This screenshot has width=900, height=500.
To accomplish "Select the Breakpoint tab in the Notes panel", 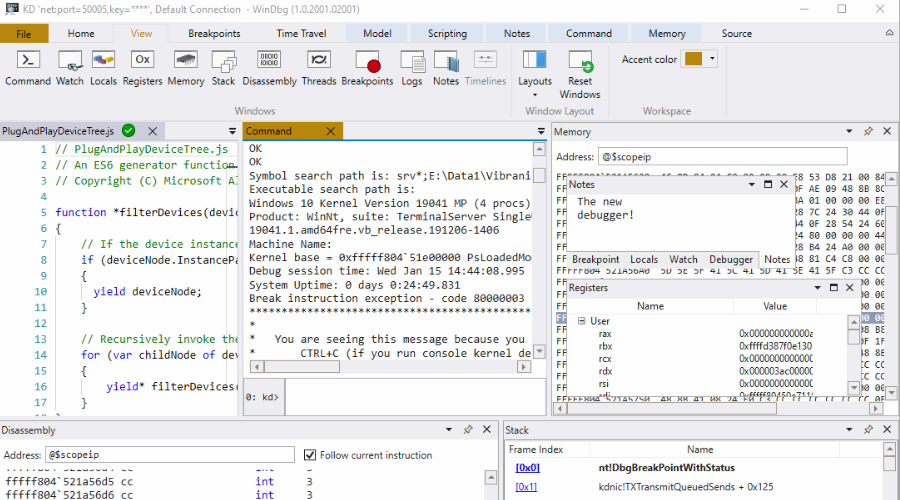I will click(595, 259).
